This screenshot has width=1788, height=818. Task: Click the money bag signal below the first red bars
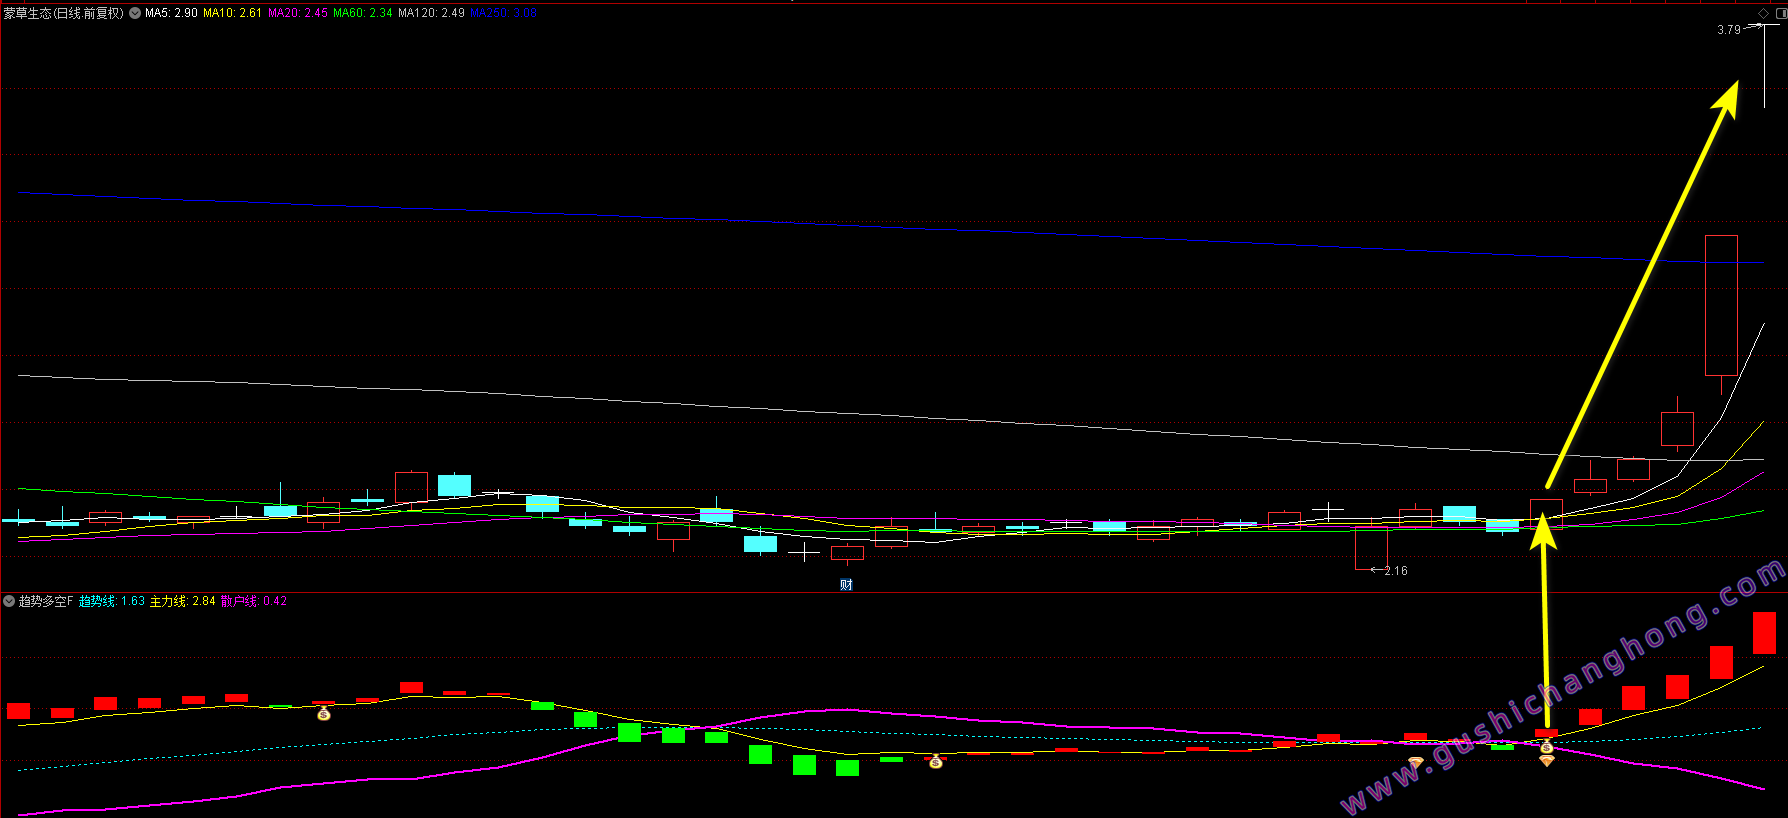point(323,713)
